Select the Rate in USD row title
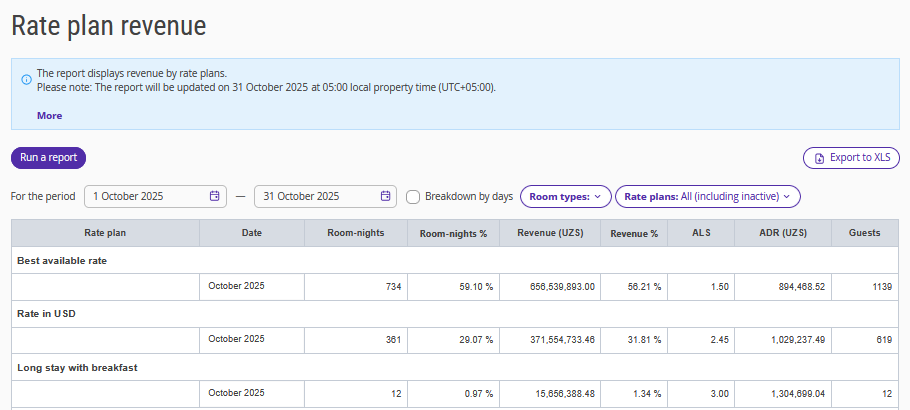 (x=46, y=314)
